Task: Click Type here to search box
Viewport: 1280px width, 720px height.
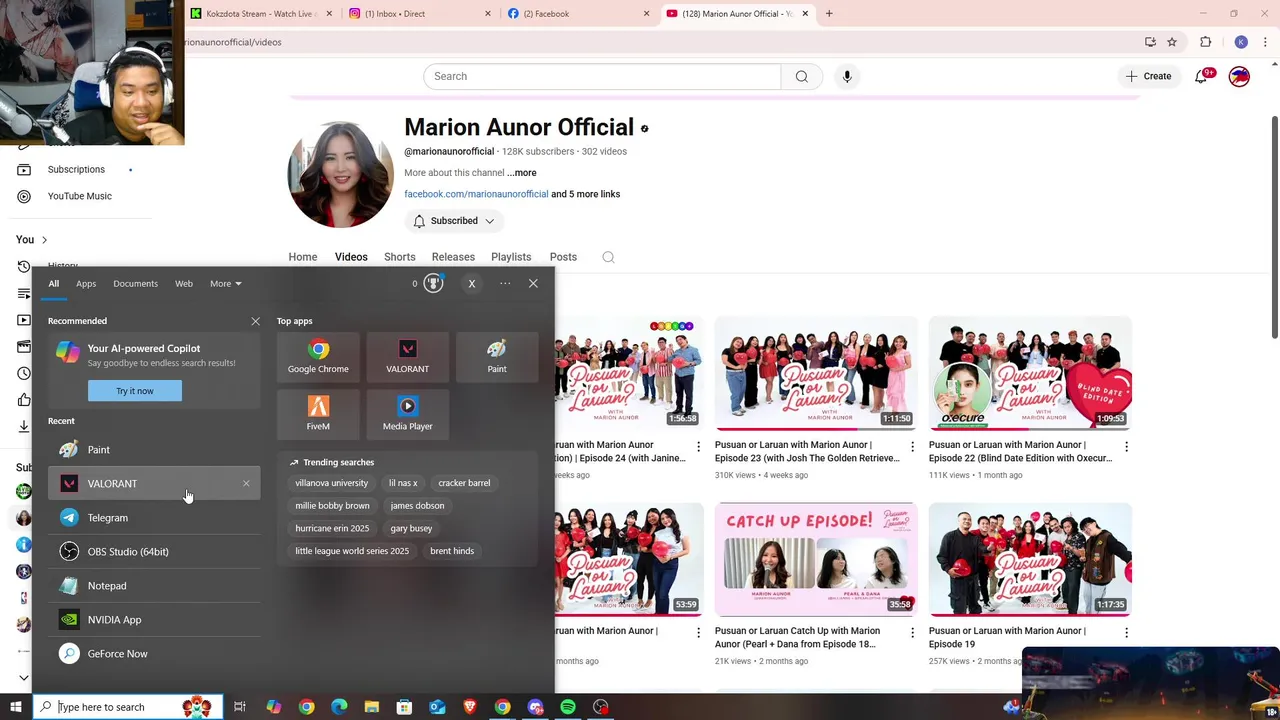Action: [127, 707]
